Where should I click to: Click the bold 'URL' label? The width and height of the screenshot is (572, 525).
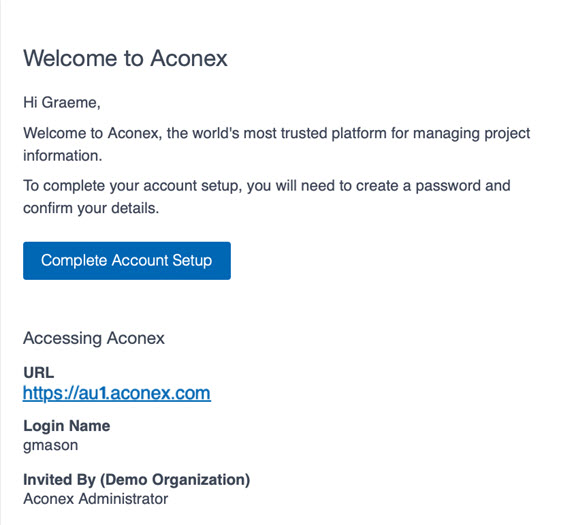(x=39, y=372)
